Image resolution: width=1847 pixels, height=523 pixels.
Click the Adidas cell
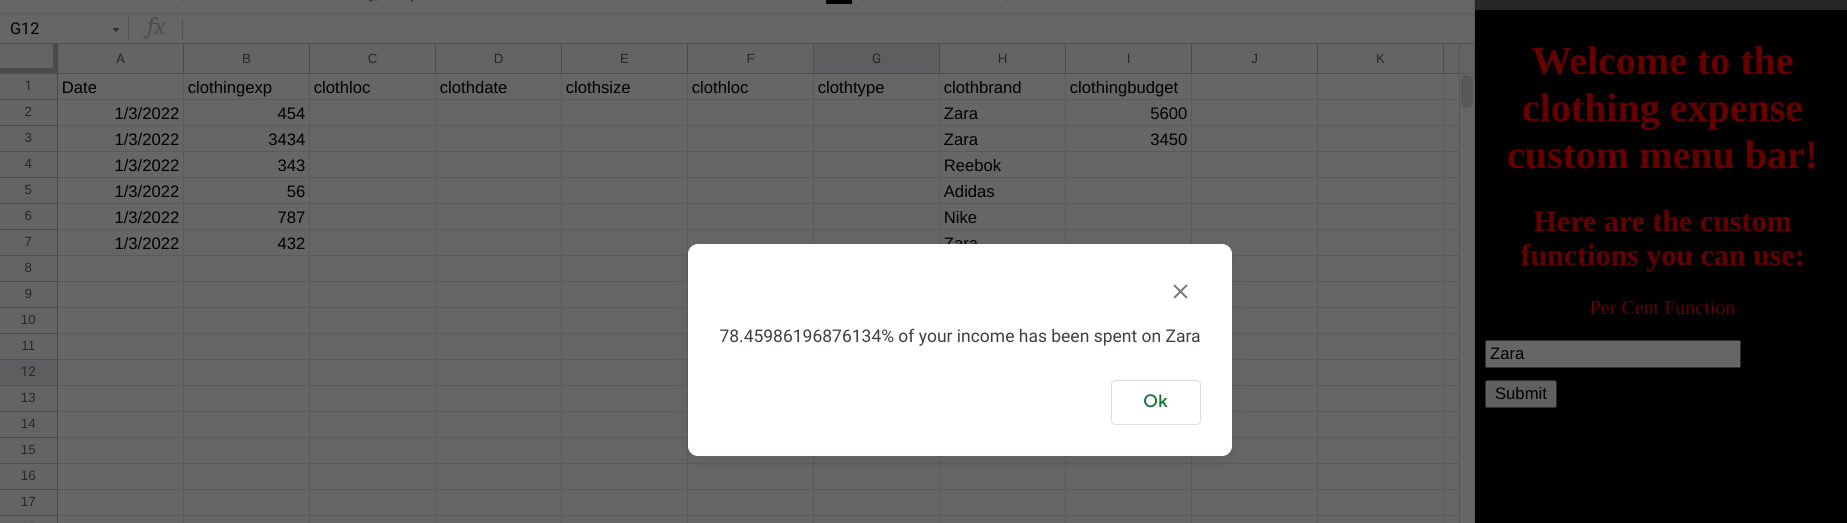(1001, 192)
